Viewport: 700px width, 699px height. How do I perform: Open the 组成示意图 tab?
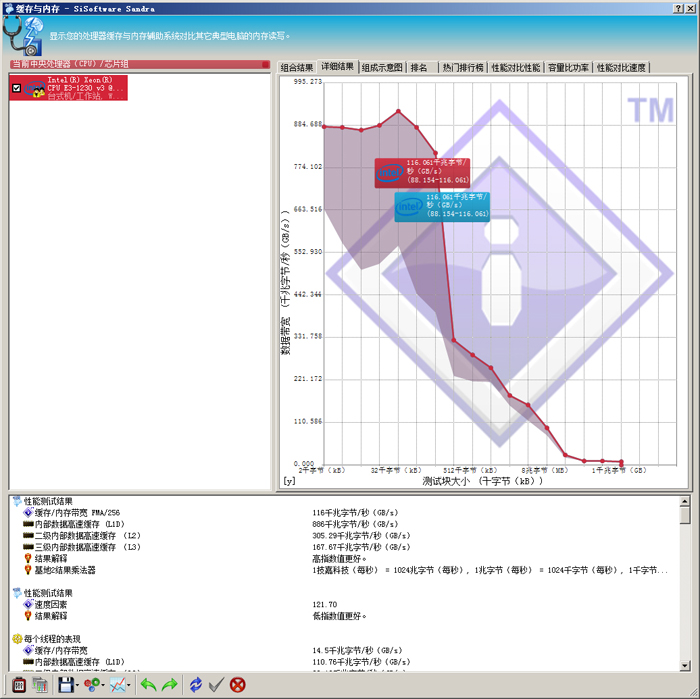382,67
